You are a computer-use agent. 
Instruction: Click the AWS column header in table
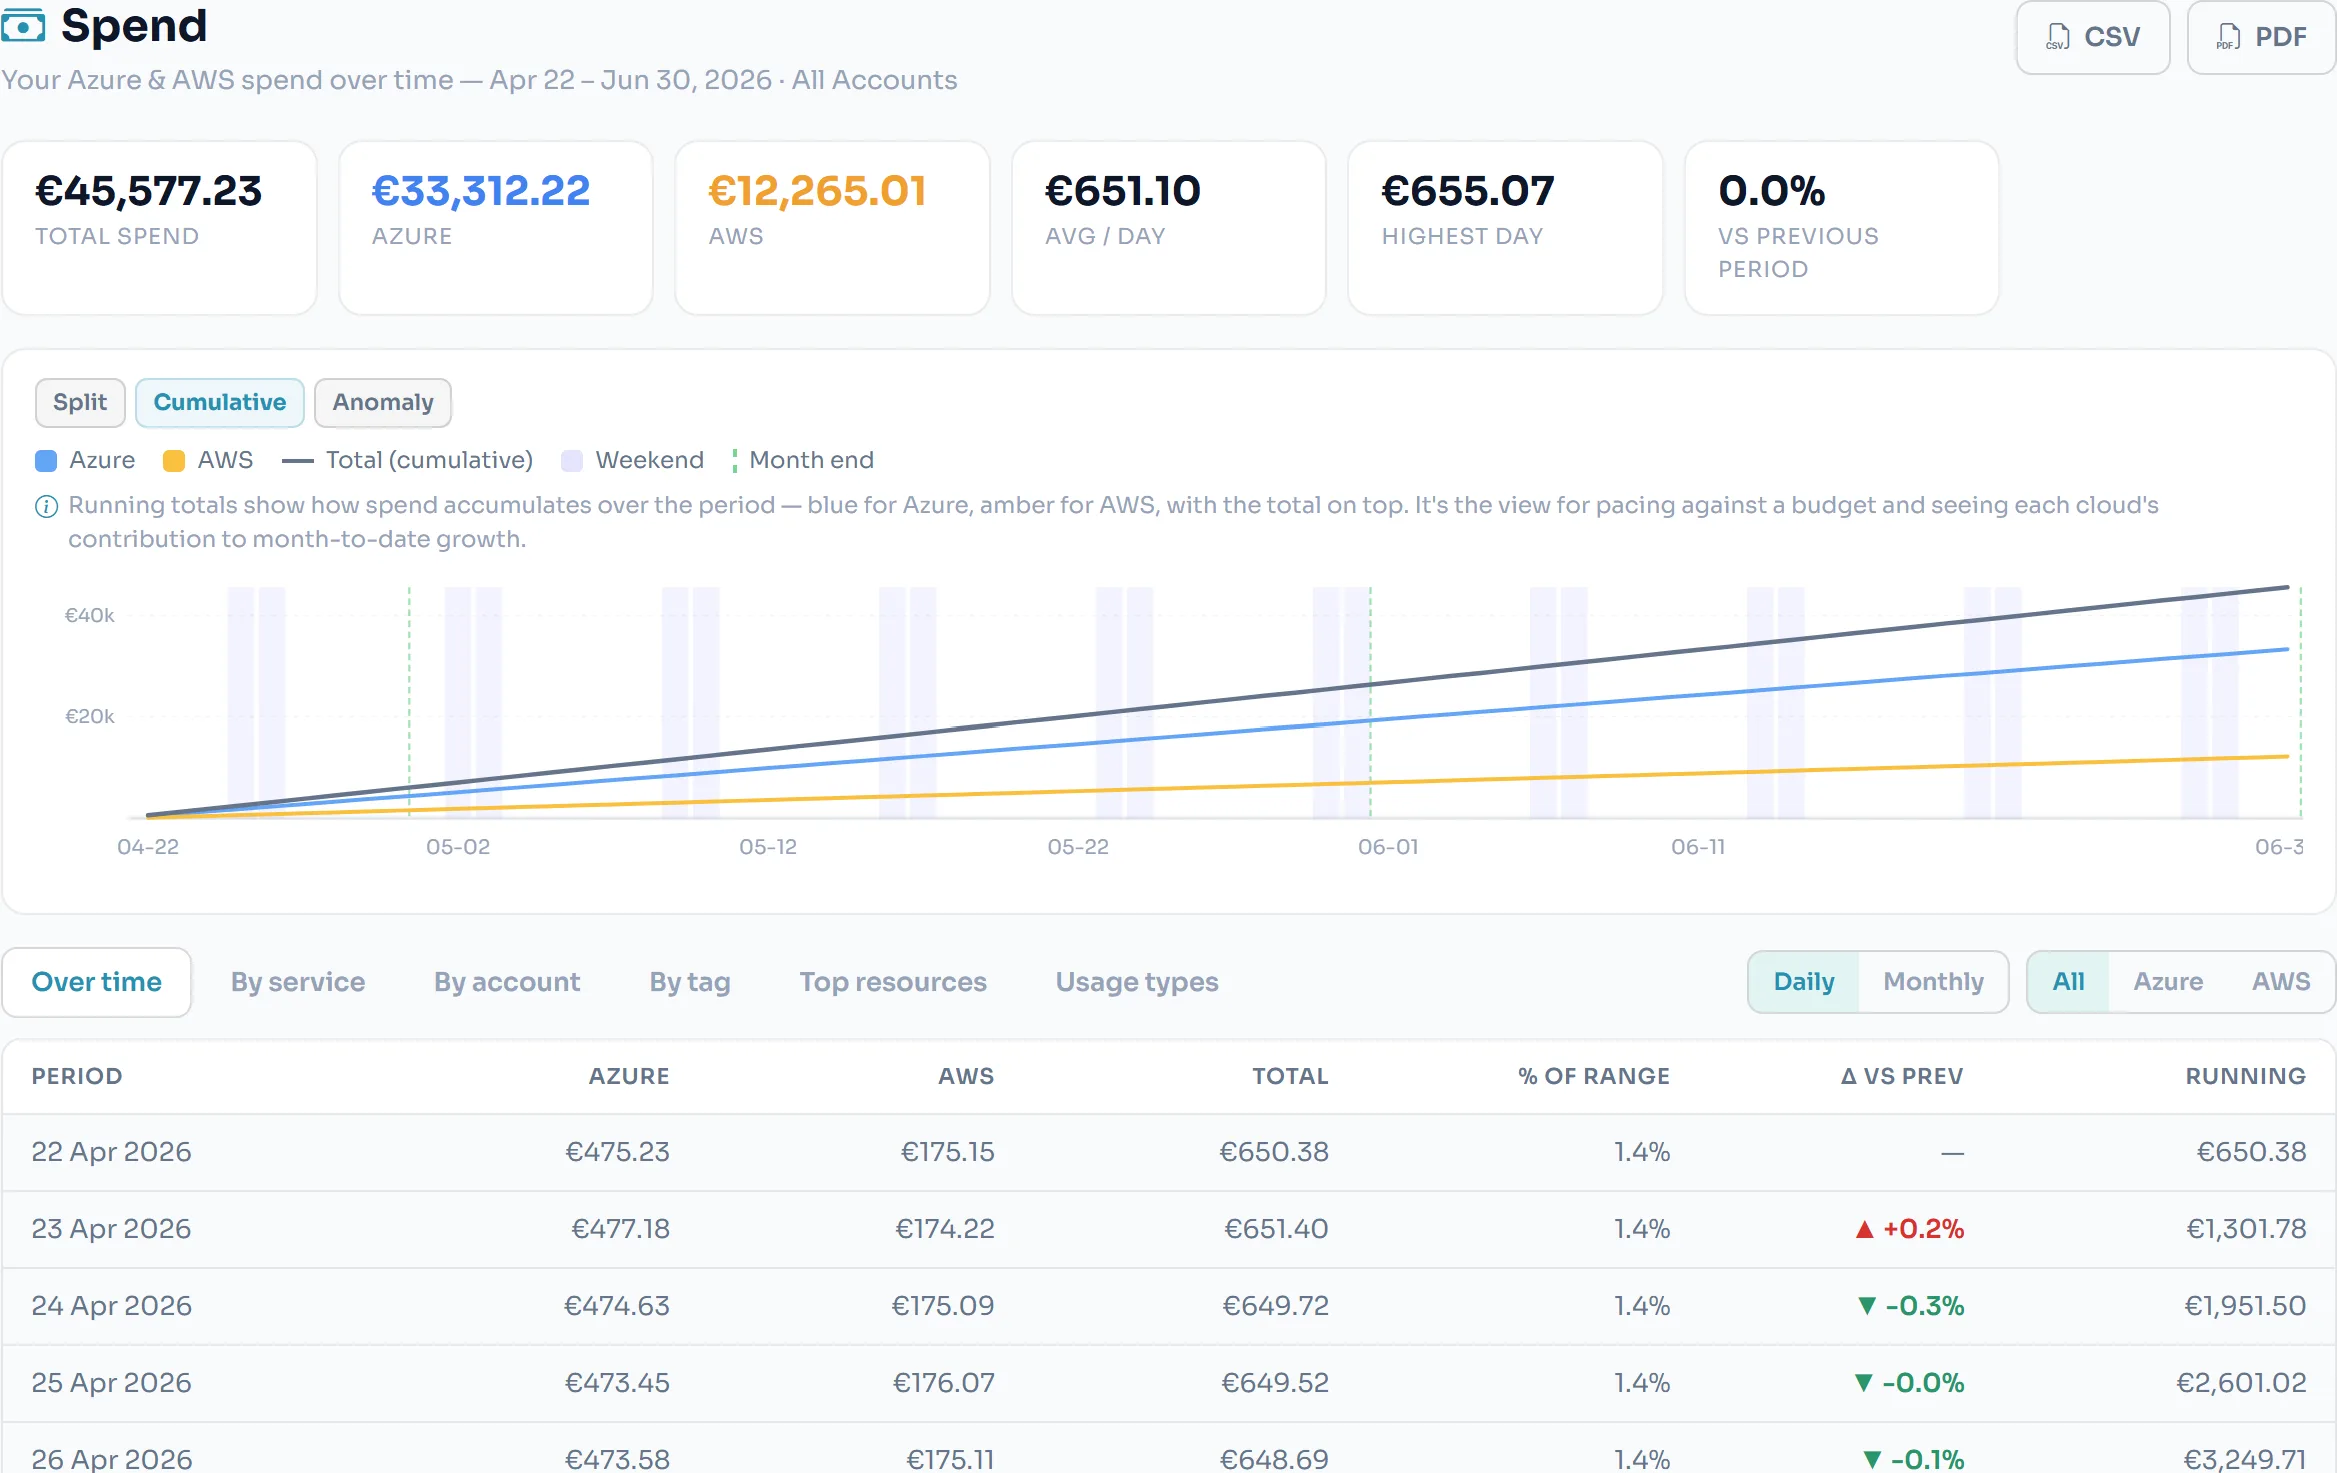click(x=966, y=1076)
